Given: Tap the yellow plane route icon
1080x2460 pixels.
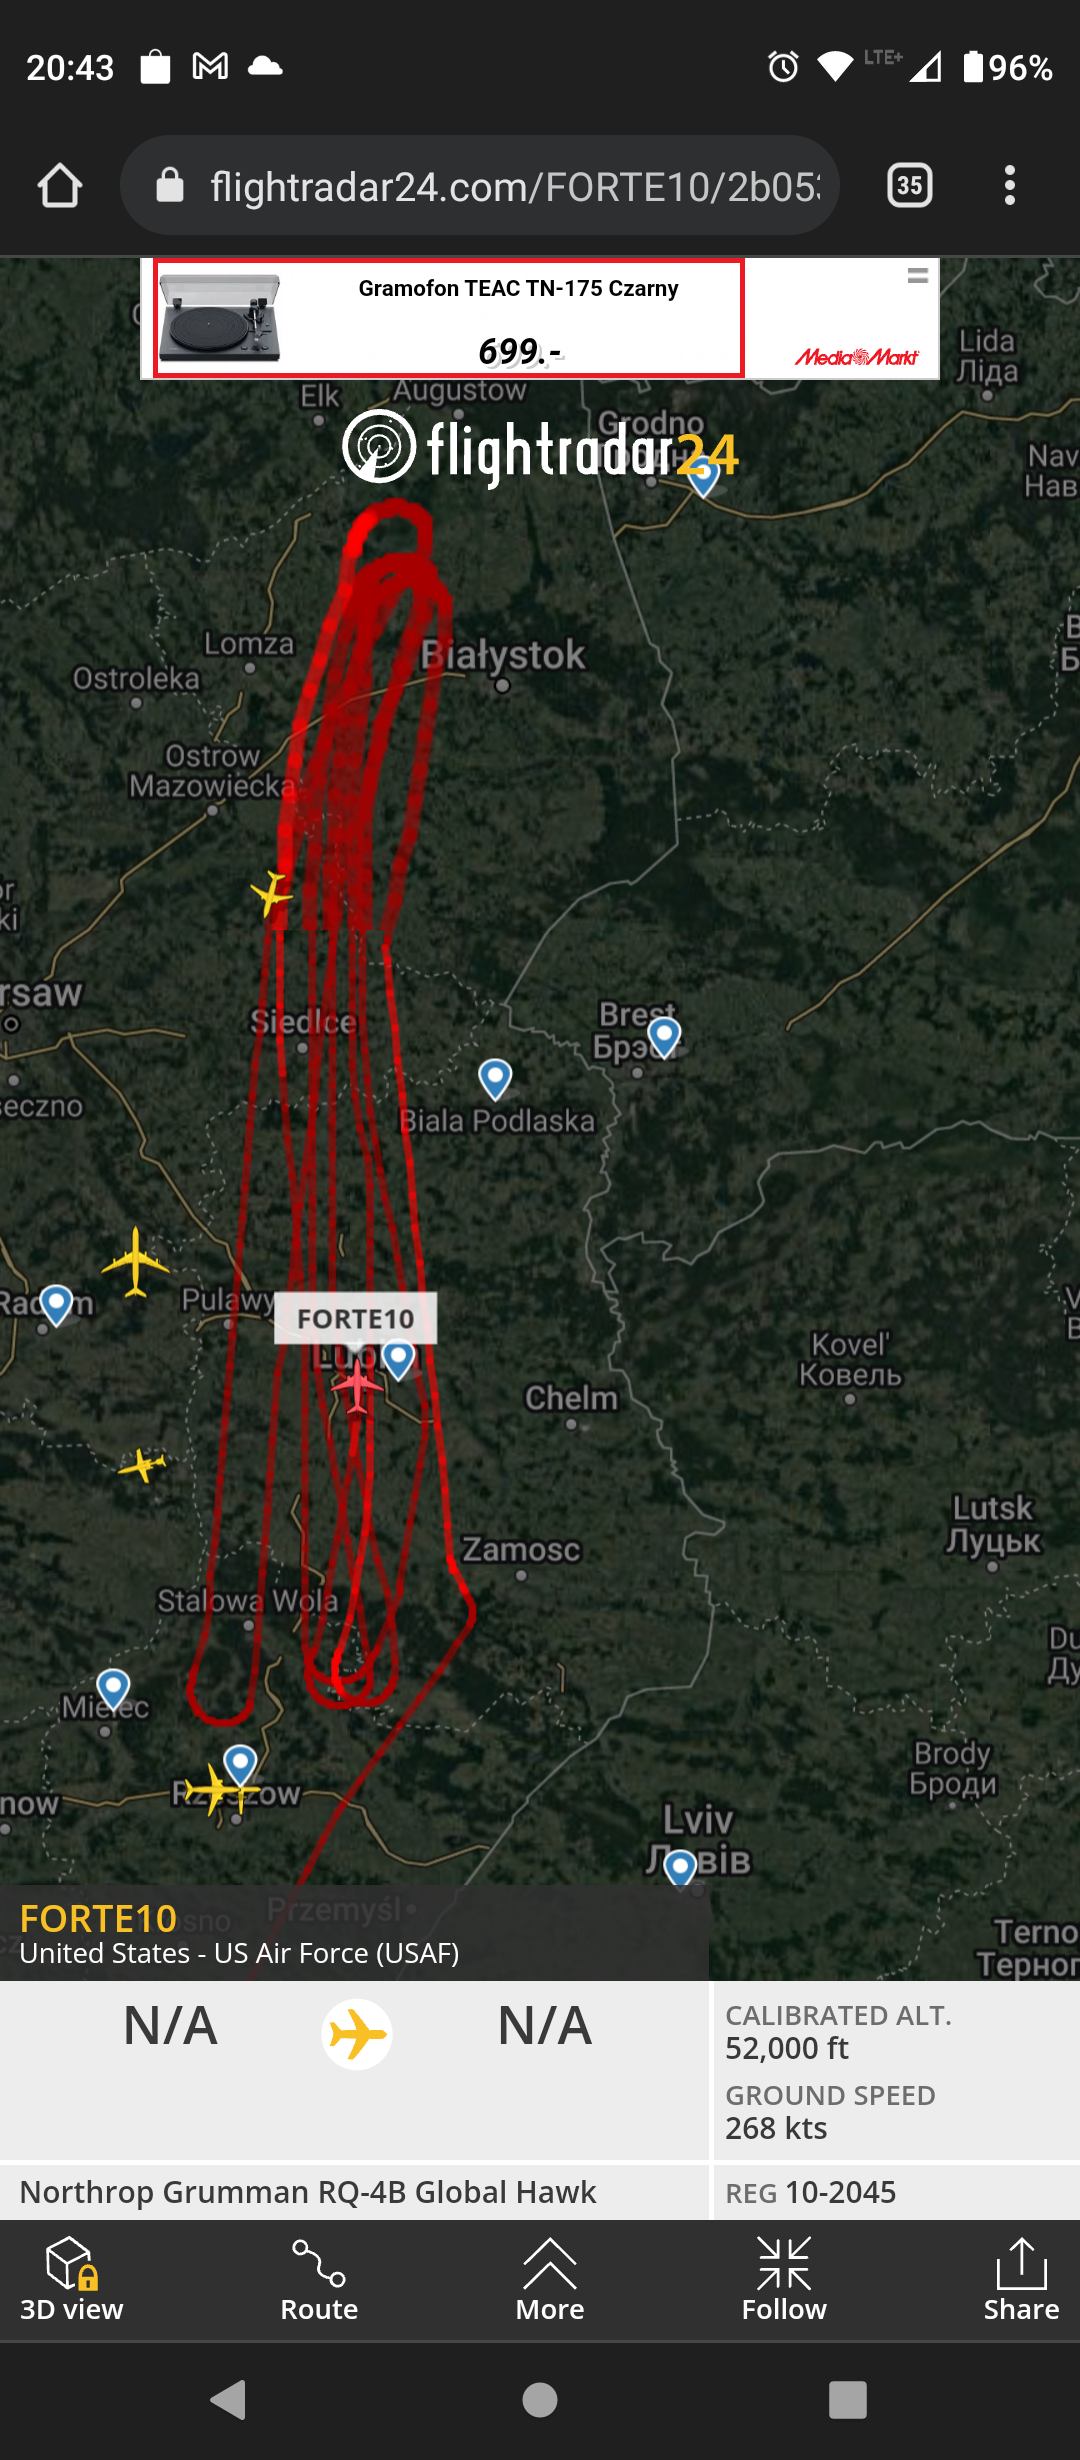Looking at the screenshot, I should click(357, 2035).
